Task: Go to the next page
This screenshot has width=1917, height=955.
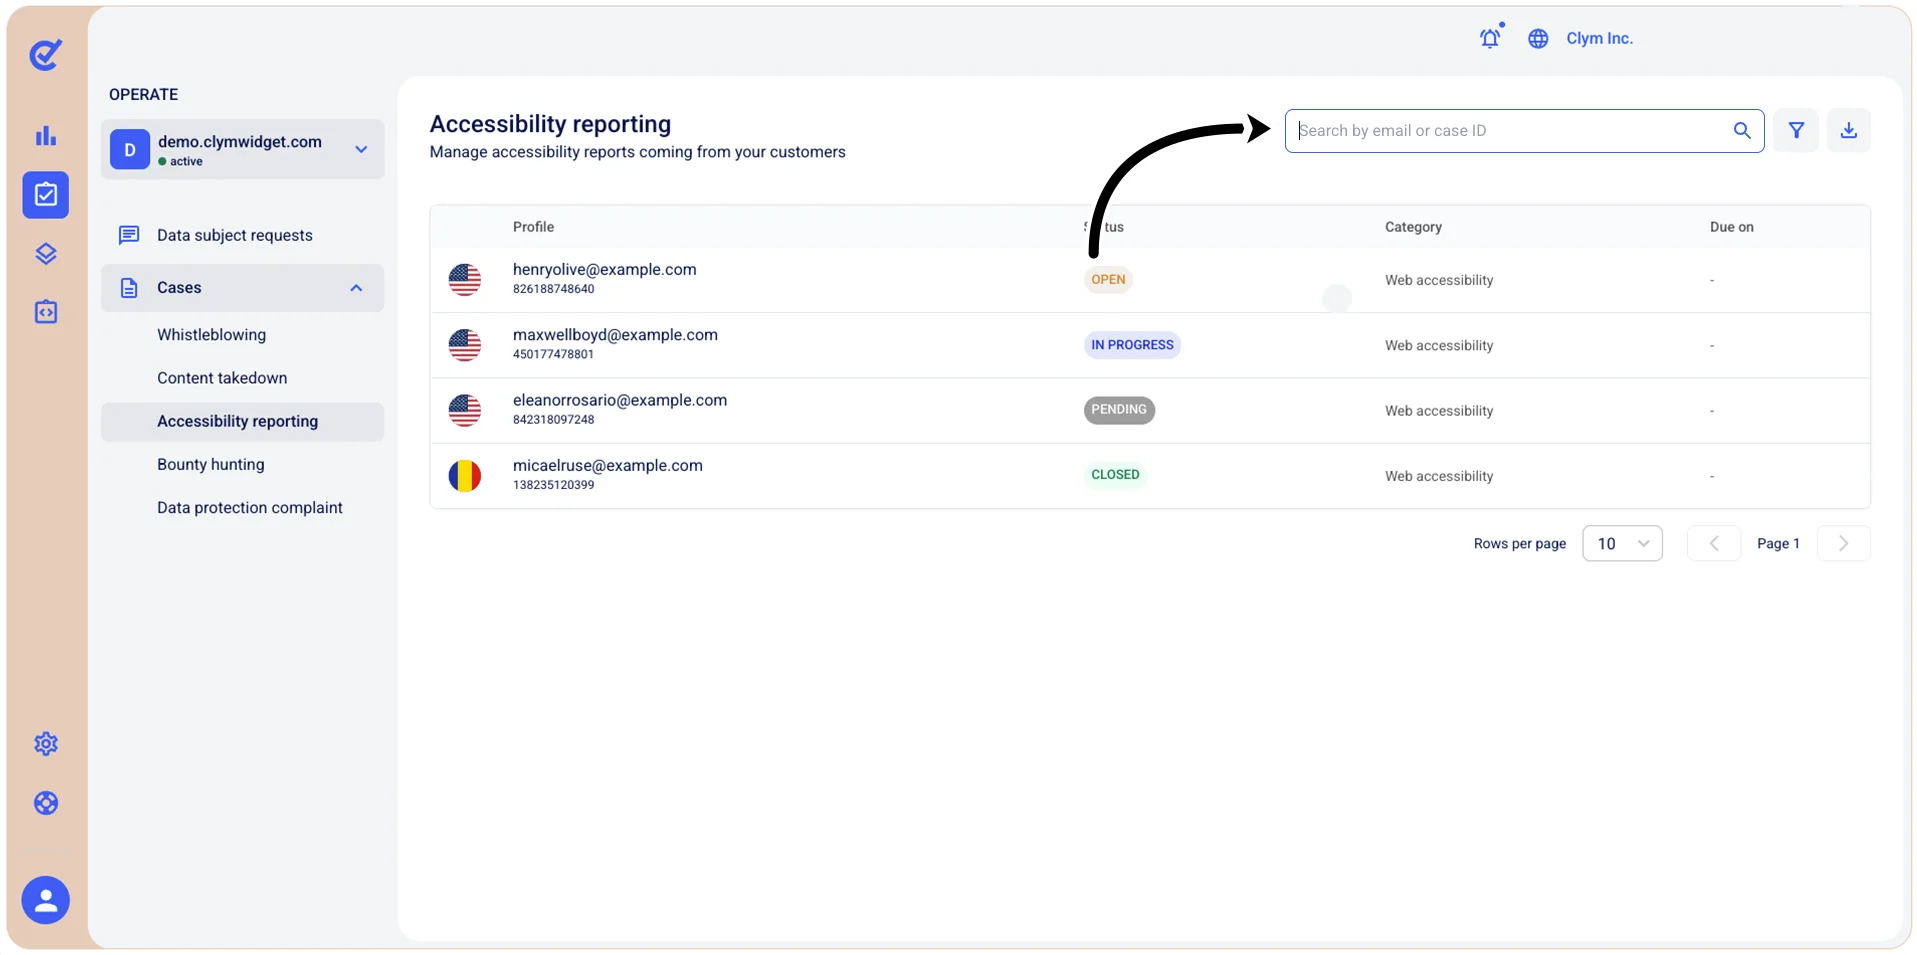Action: [x=1843, y=544]
